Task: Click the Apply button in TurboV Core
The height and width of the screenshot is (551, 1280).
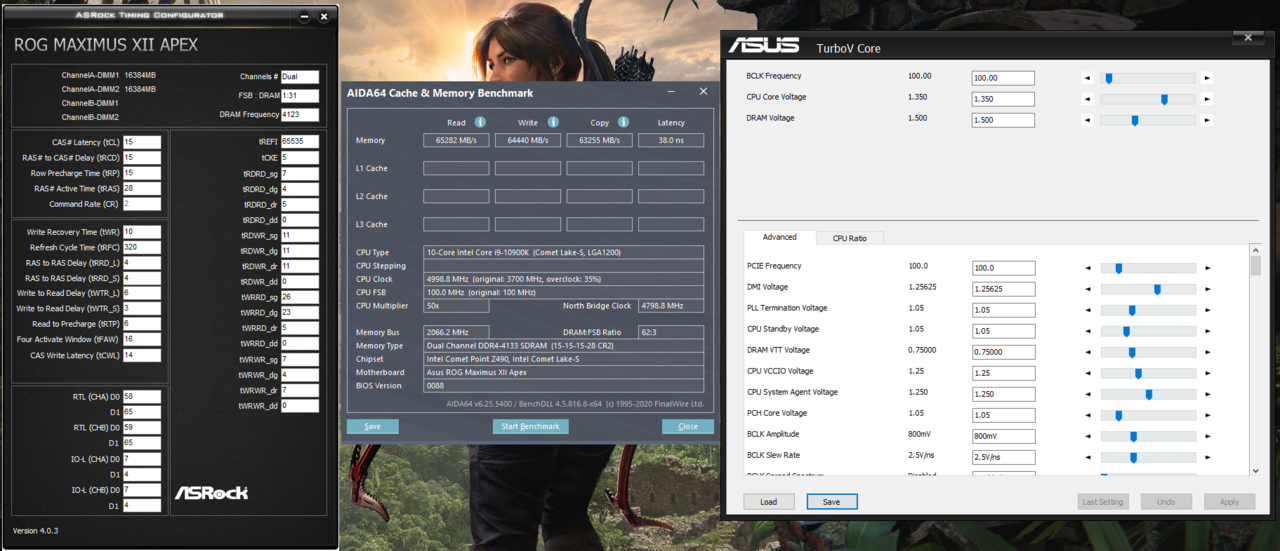Action: [x=1229, y=501]
